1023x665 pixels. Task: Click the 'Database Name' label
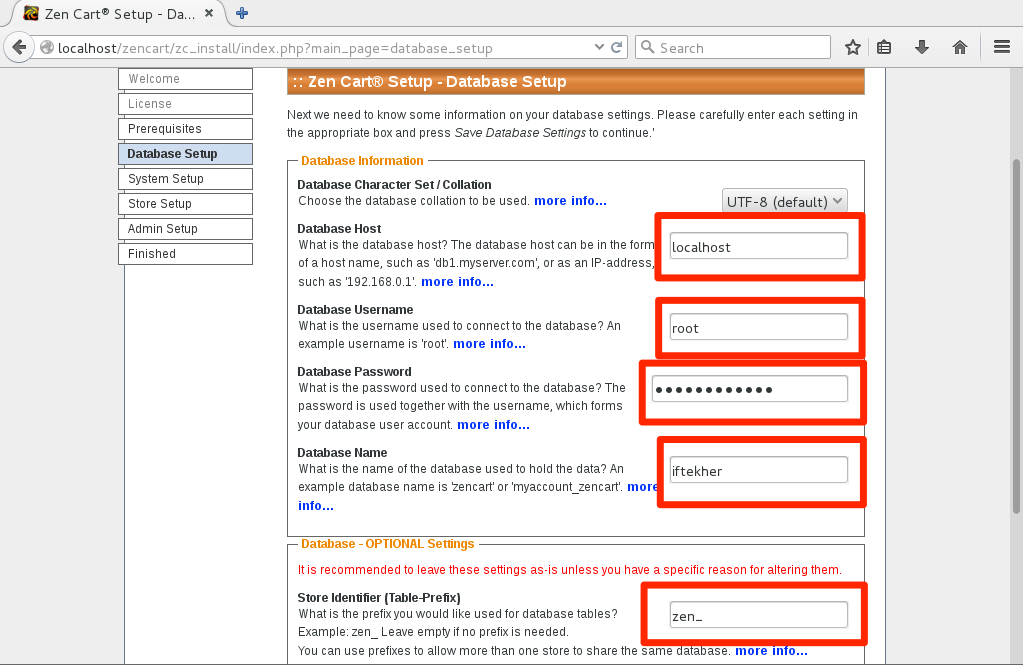[342, 452]
